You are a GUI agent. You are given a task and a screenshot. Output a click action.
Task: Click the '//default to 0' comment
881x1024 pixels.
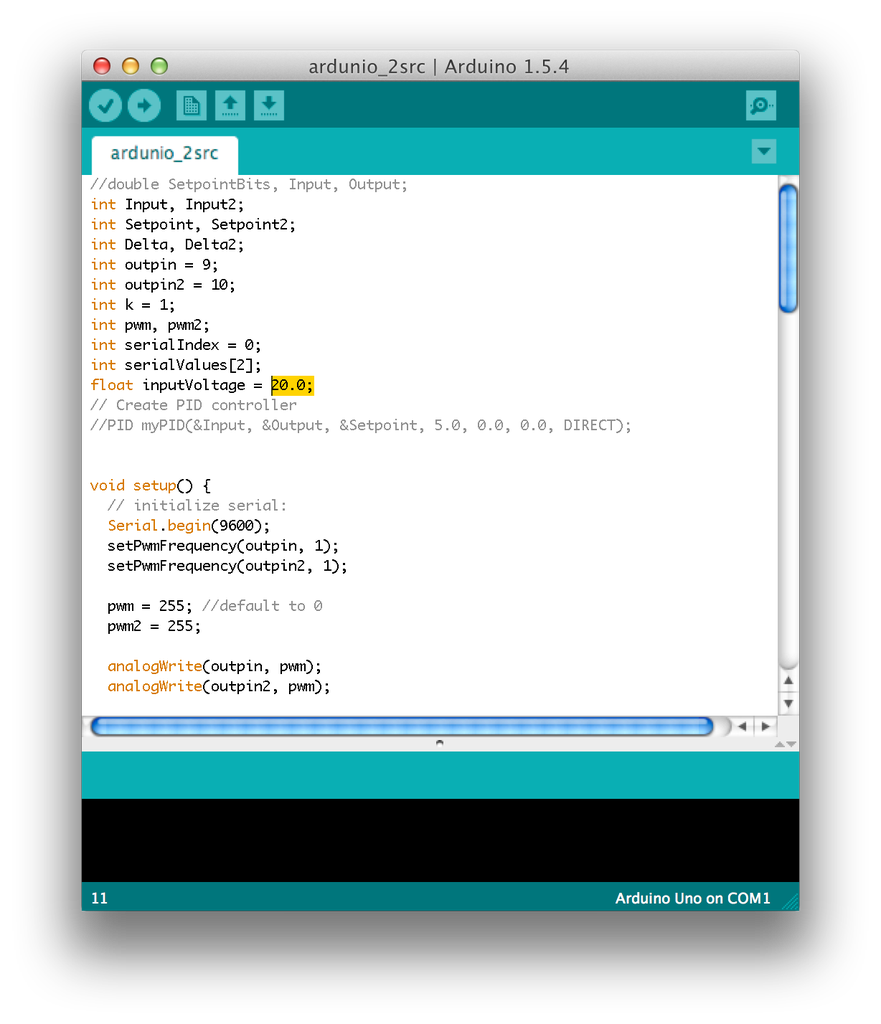263,606
